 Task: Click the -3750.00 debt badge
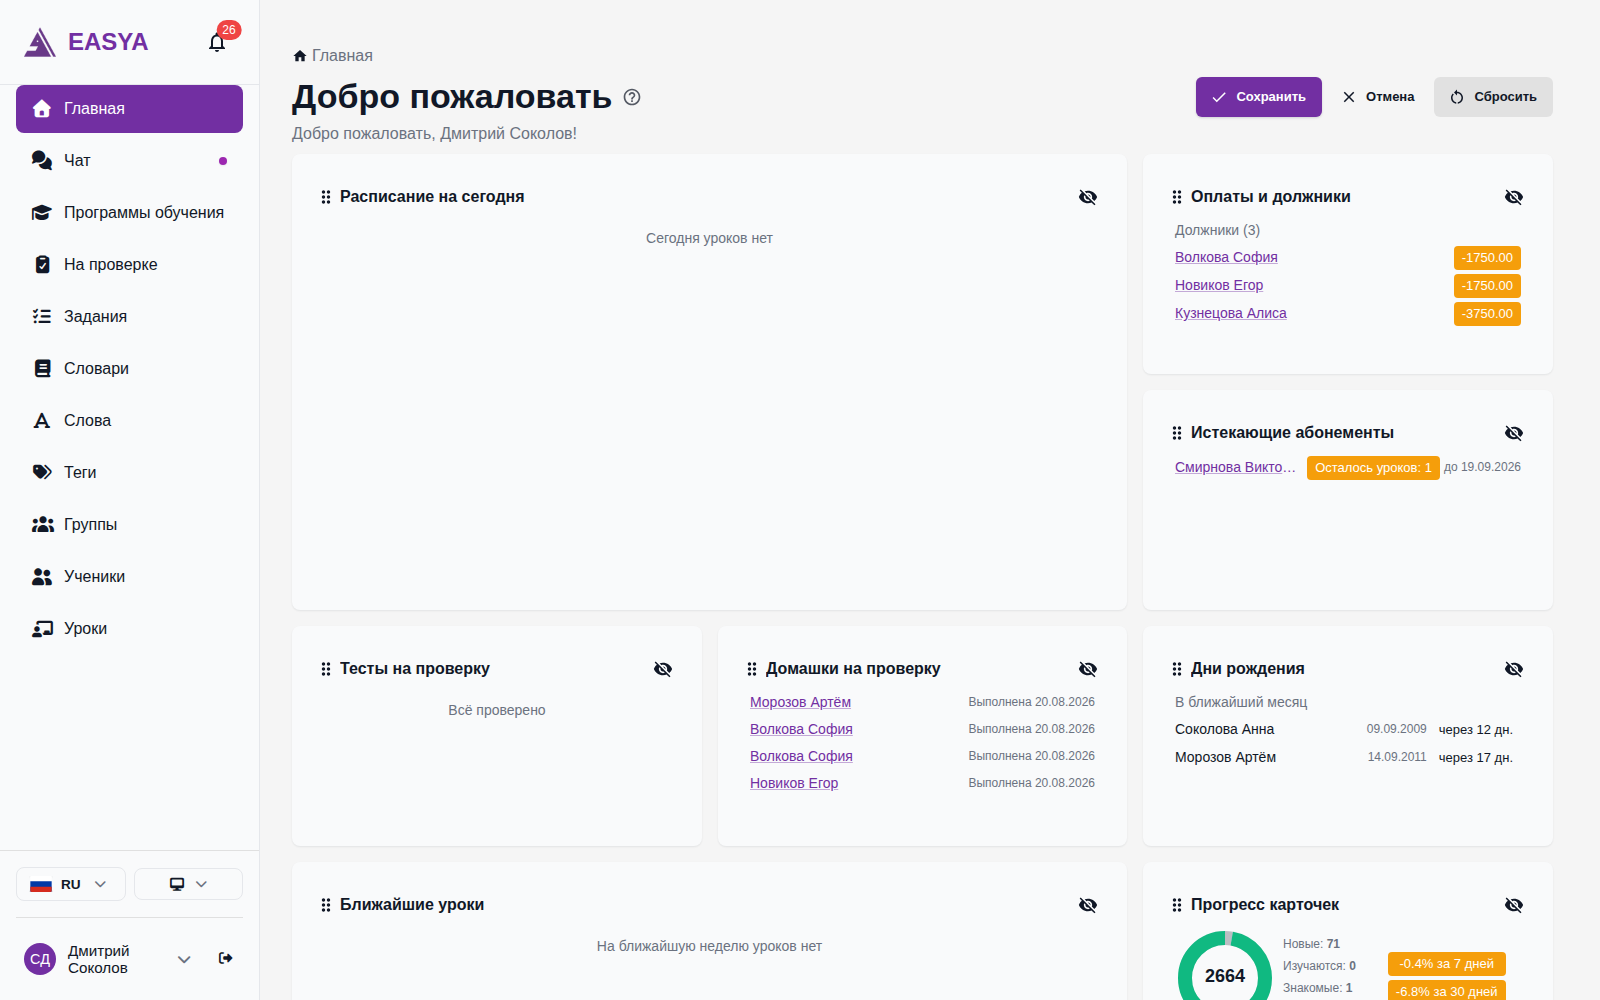click(1487, 314)
